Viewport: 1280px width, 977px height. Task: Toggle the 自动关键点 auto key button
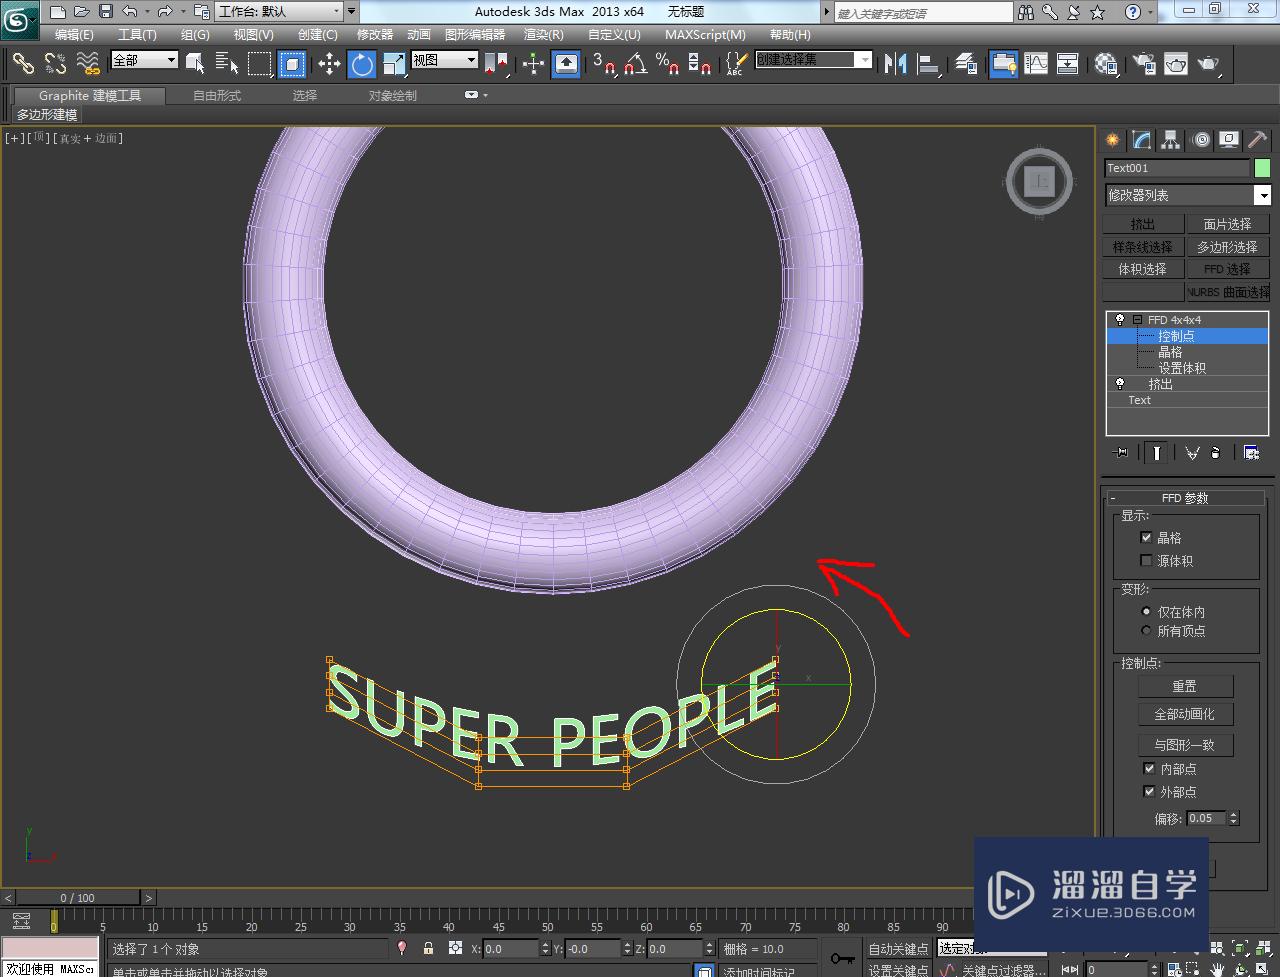897,949
